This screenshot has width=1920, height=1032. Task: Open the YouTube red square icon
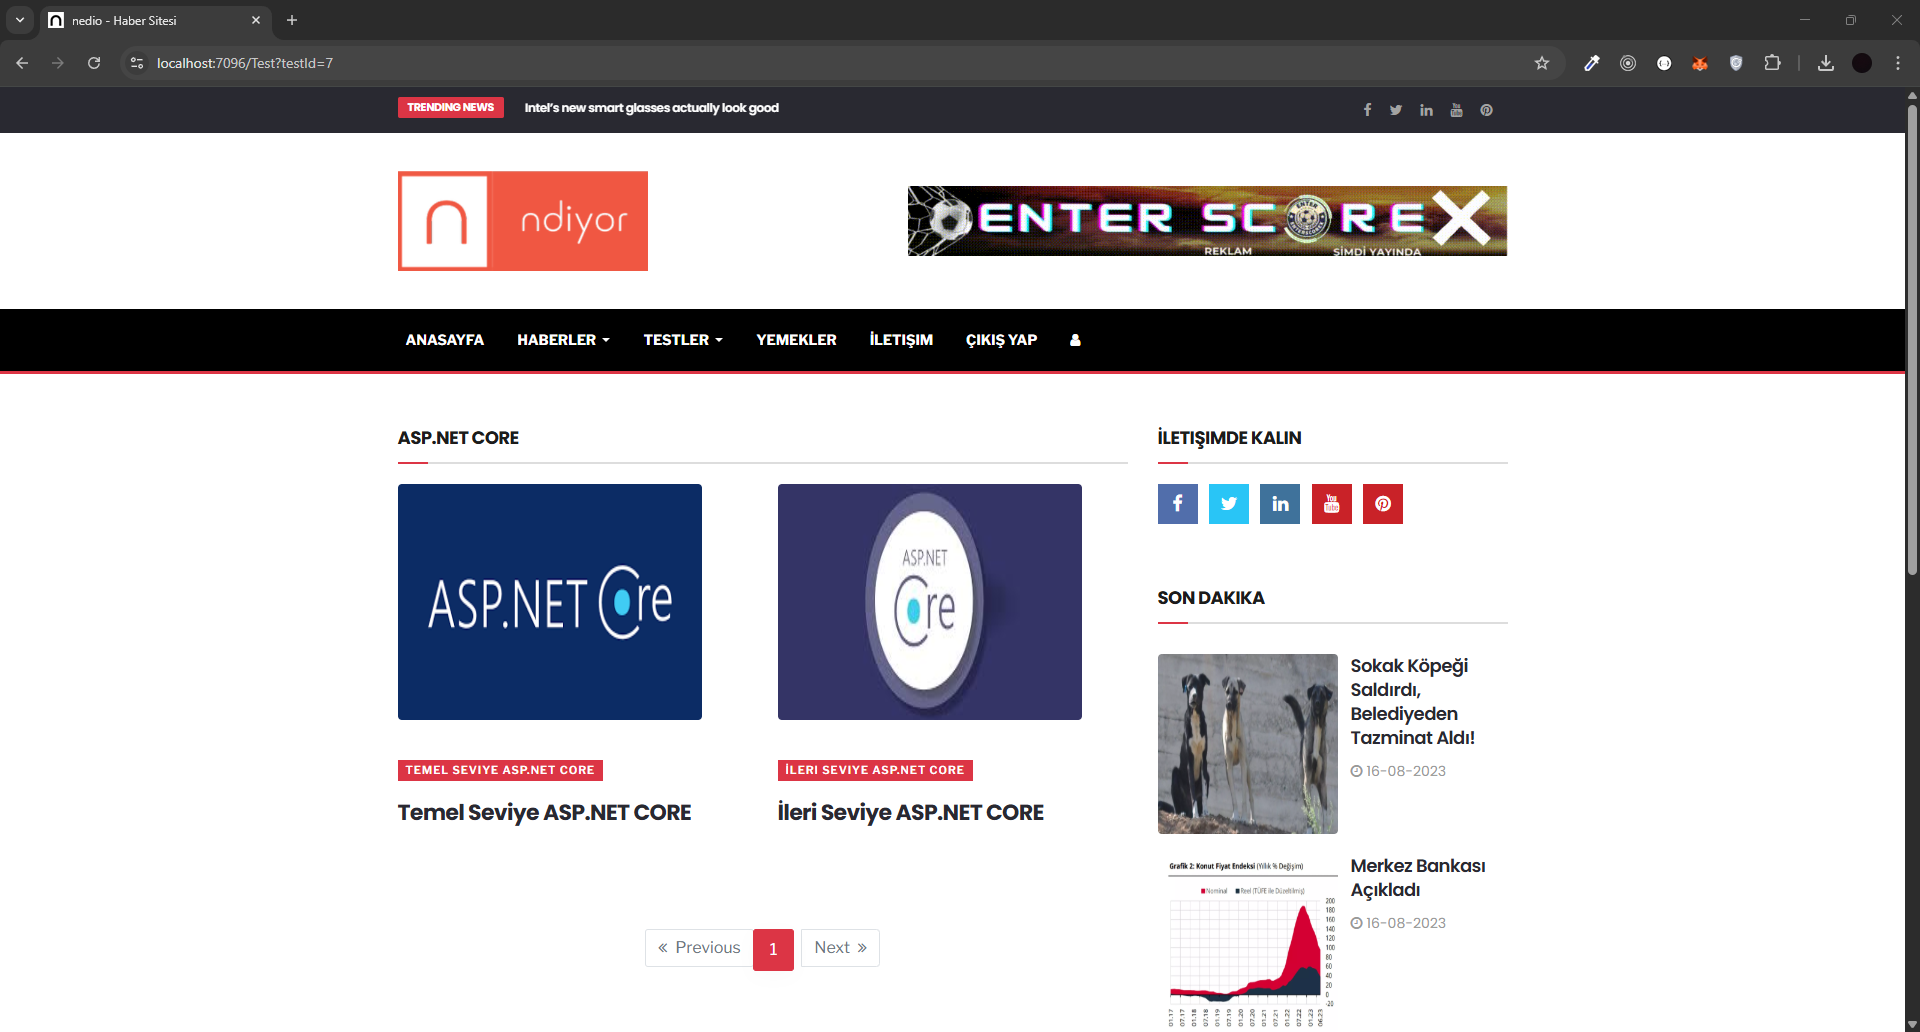tap(1331, 504)
